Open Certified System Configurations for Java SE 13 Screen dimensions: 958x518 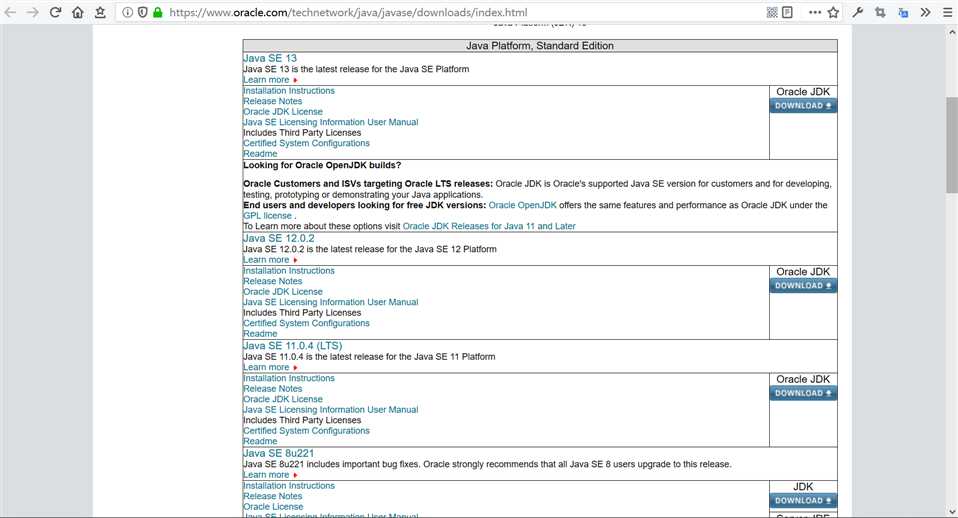[306, 143]
